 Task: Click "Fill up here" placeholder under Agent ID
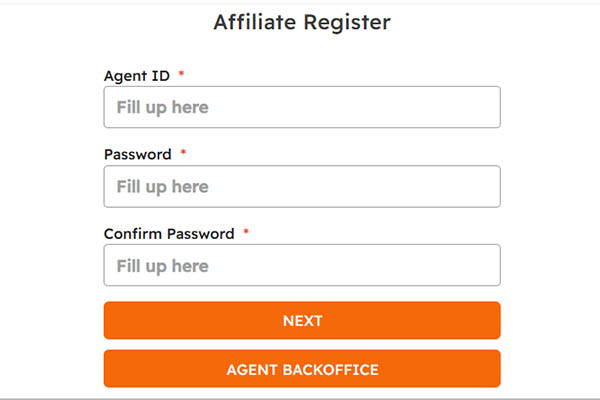click(x=162, y=107)
